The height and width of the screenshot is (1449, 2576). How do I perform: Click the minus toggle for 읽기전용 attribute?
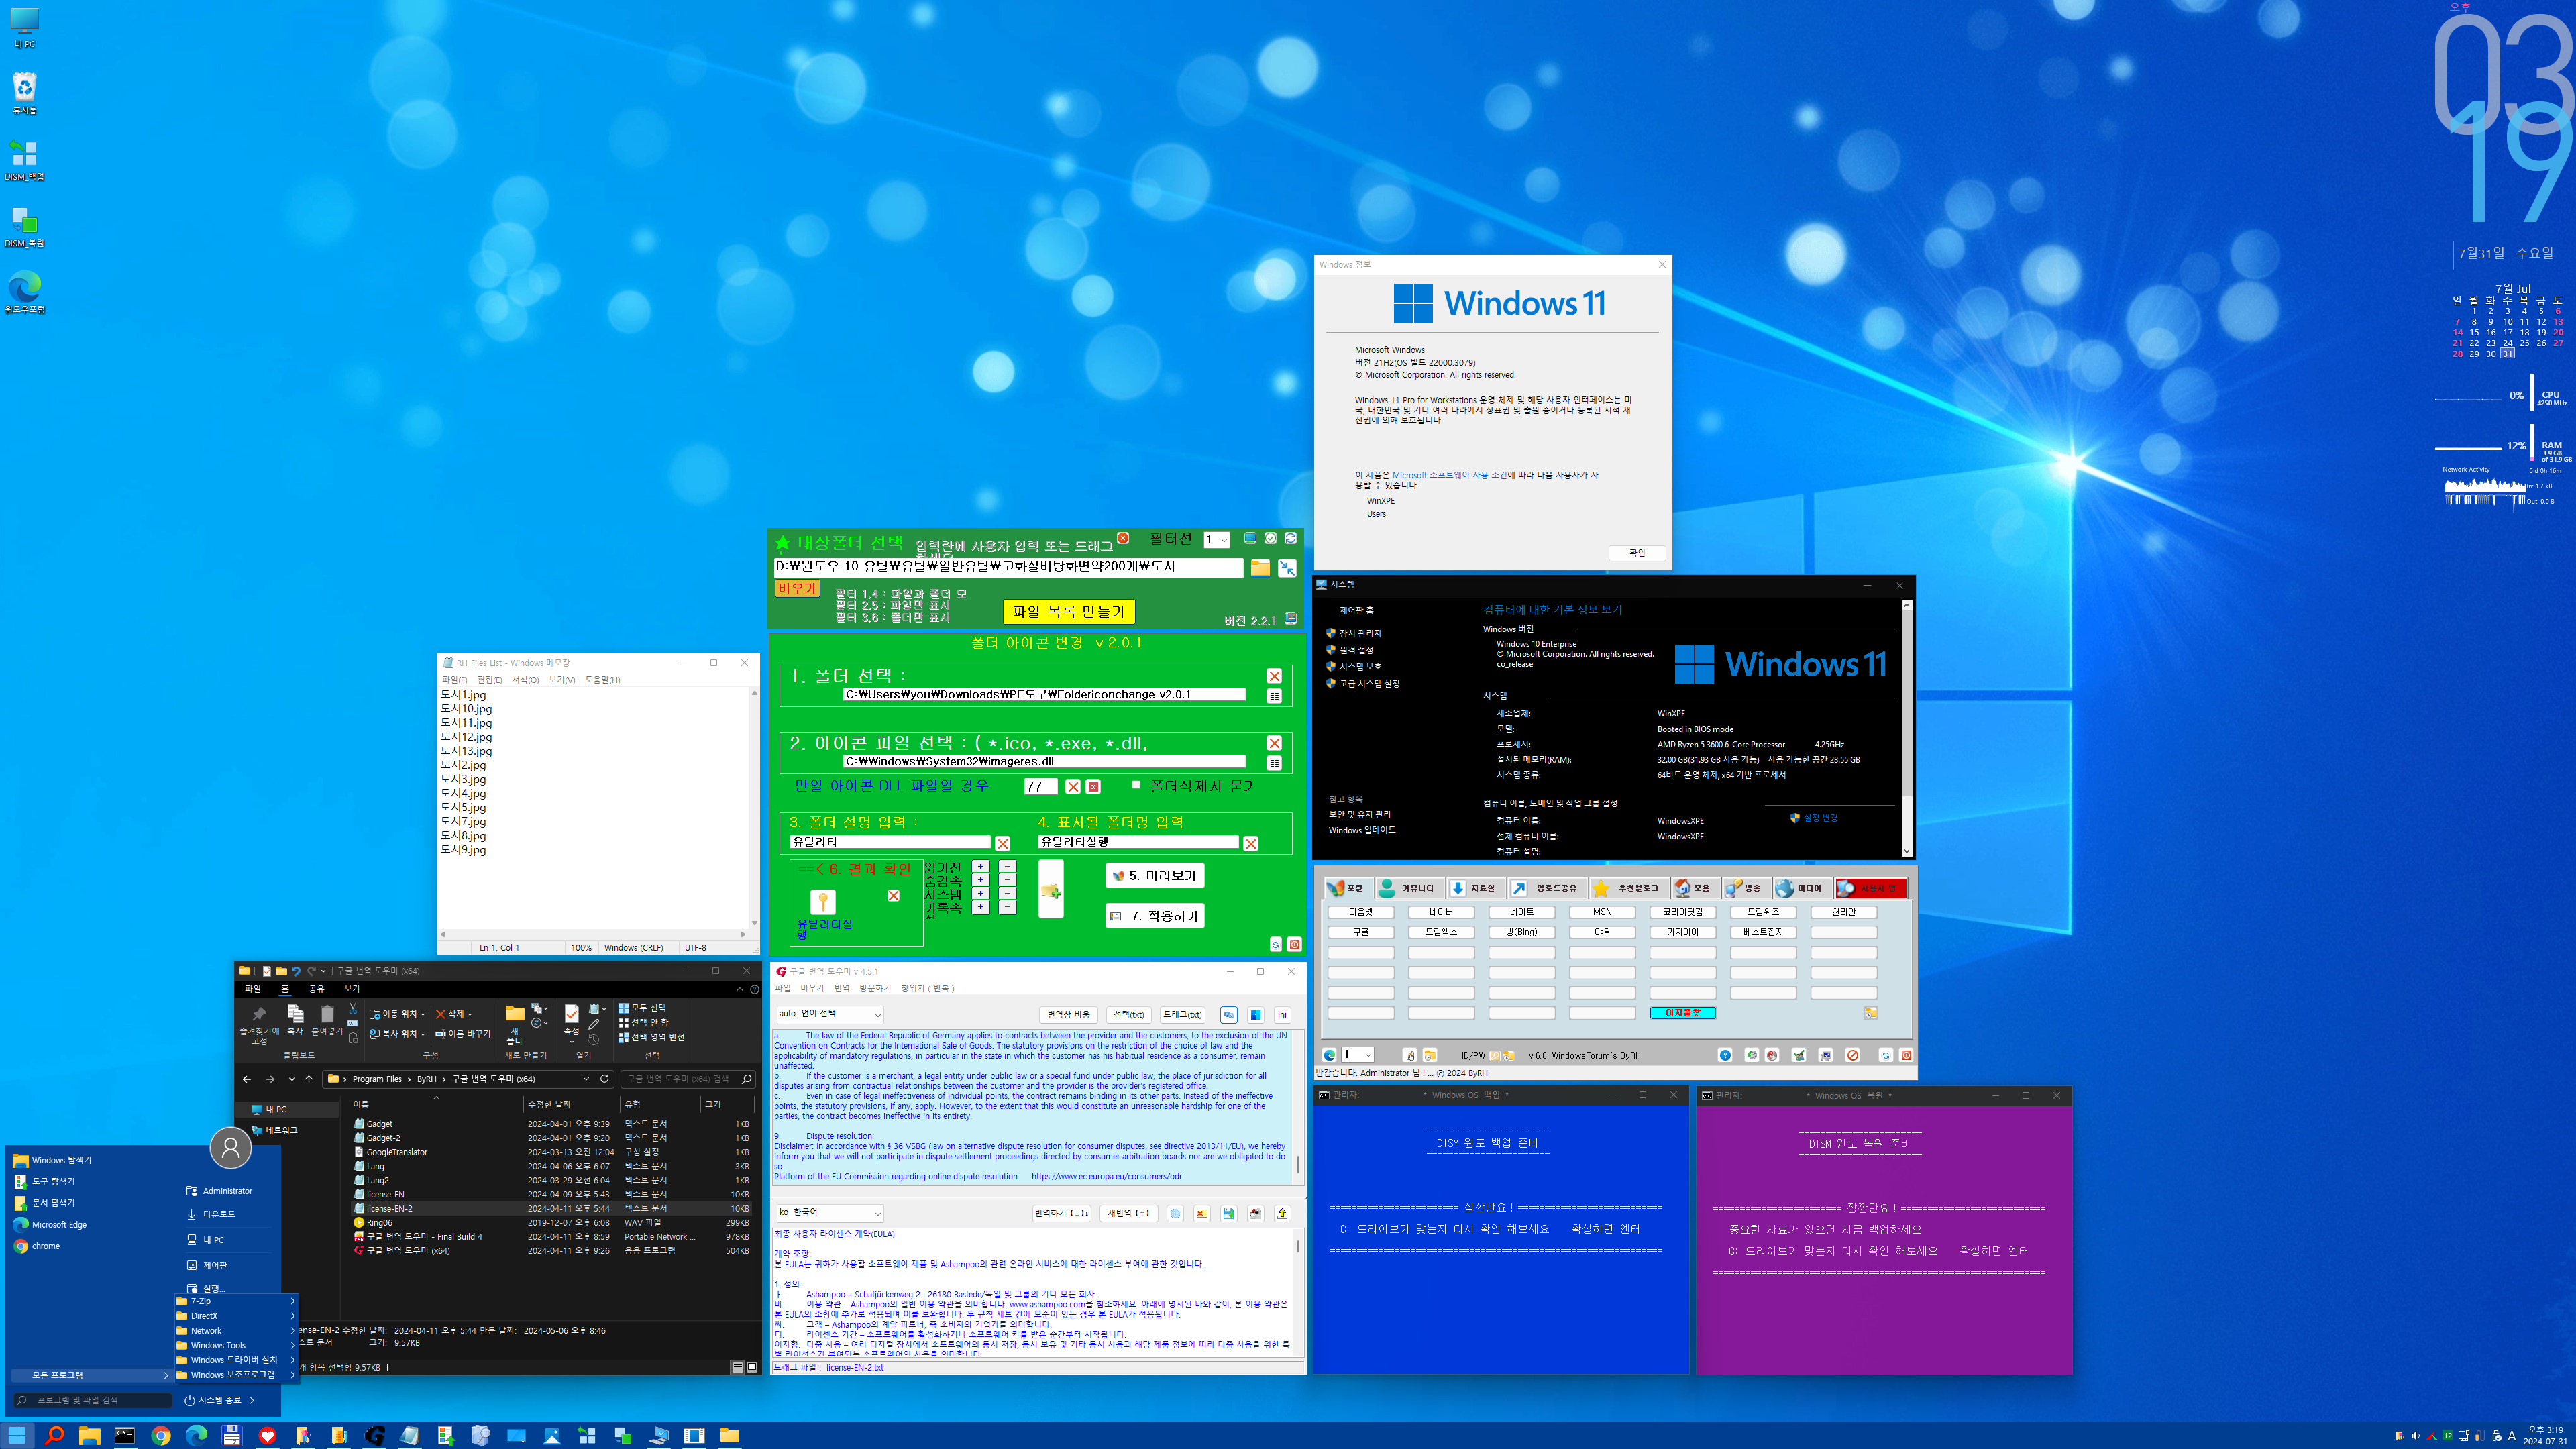tap(1007, 867)
